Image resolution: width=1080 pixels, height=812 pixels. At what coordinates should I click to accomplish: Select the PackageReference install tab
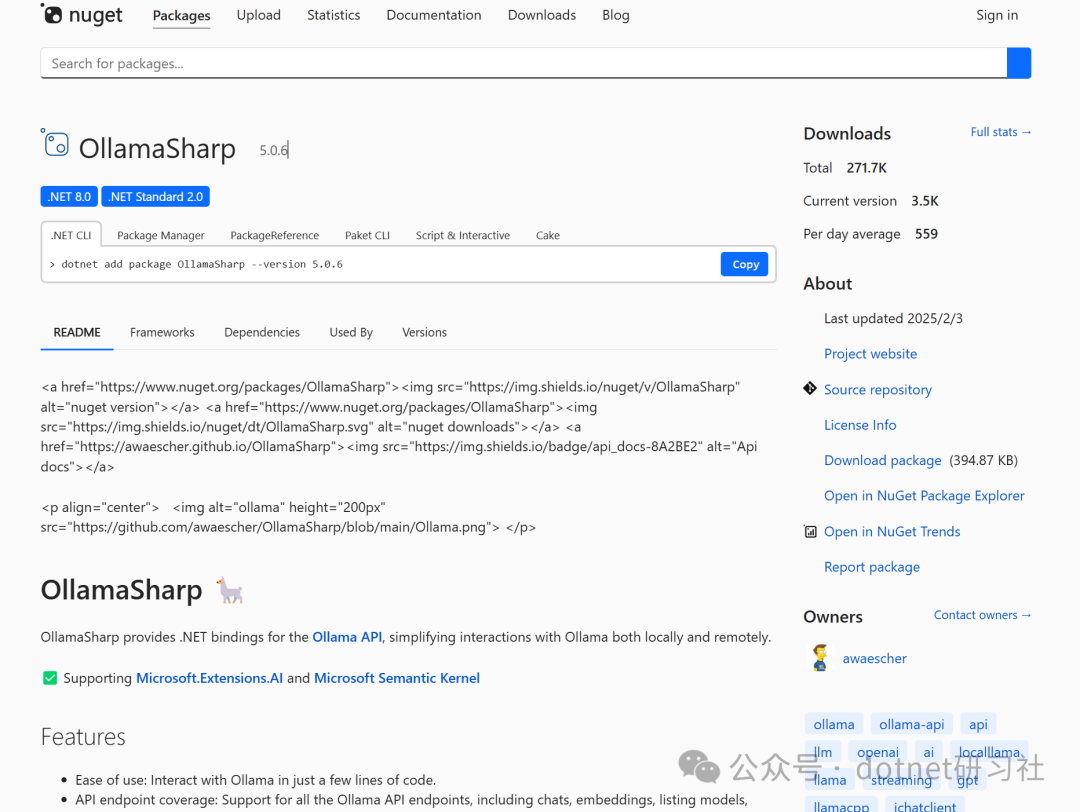click(275, 236)
